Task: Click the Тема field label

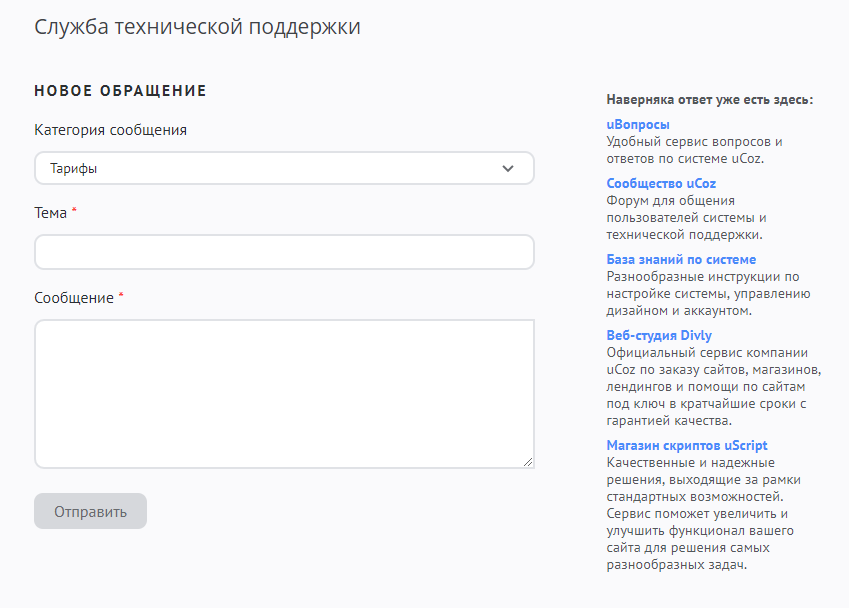Action: click(51, 213)
